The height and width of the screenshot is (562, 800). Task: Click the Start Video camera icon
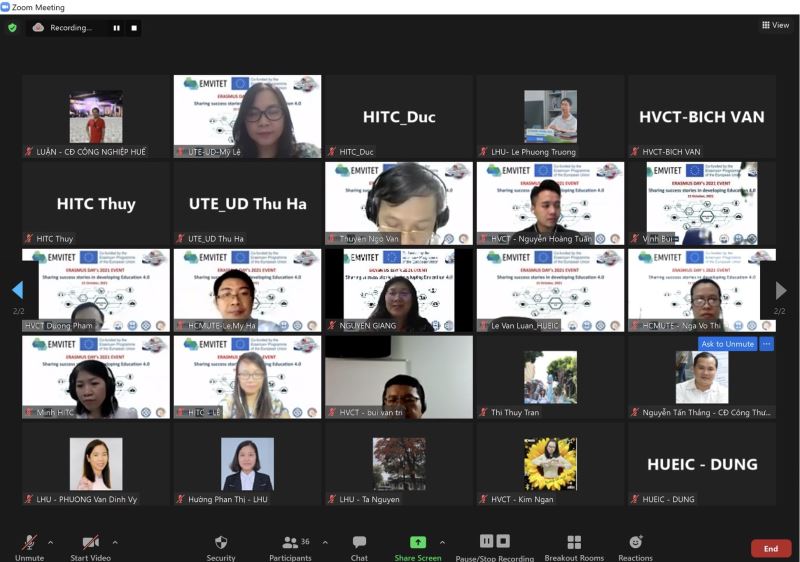[x=90, y=542]
